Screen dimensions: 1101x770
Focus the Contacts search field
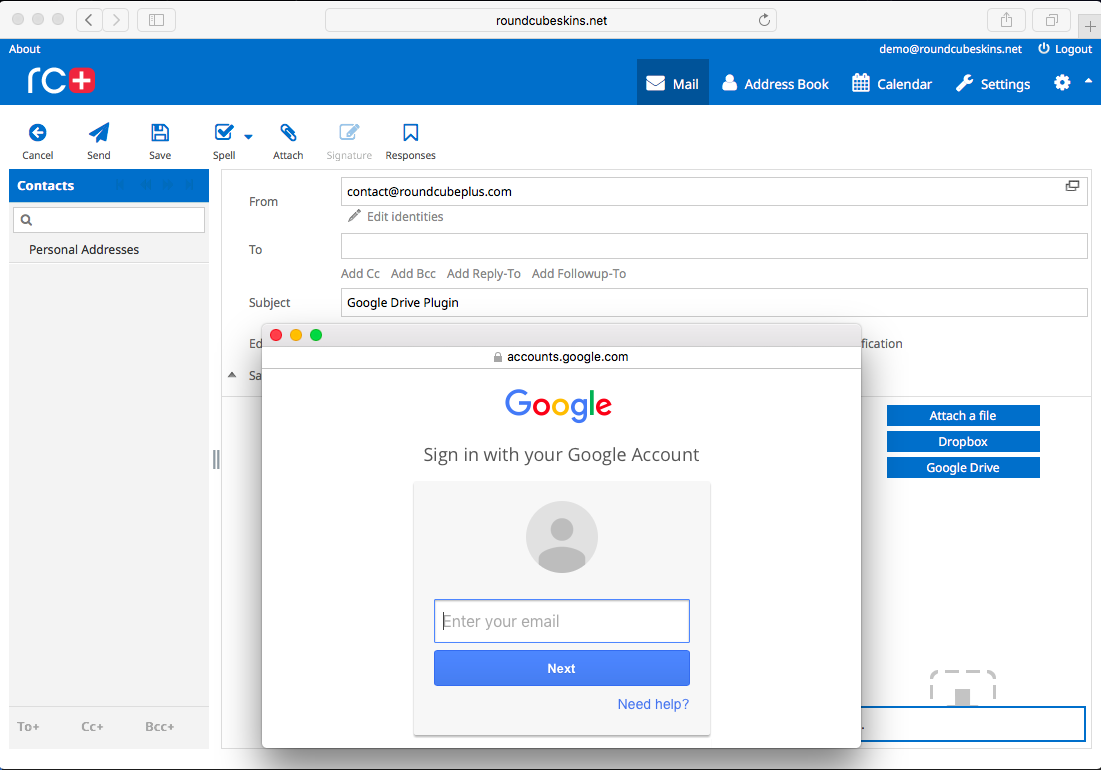(109, 220)
